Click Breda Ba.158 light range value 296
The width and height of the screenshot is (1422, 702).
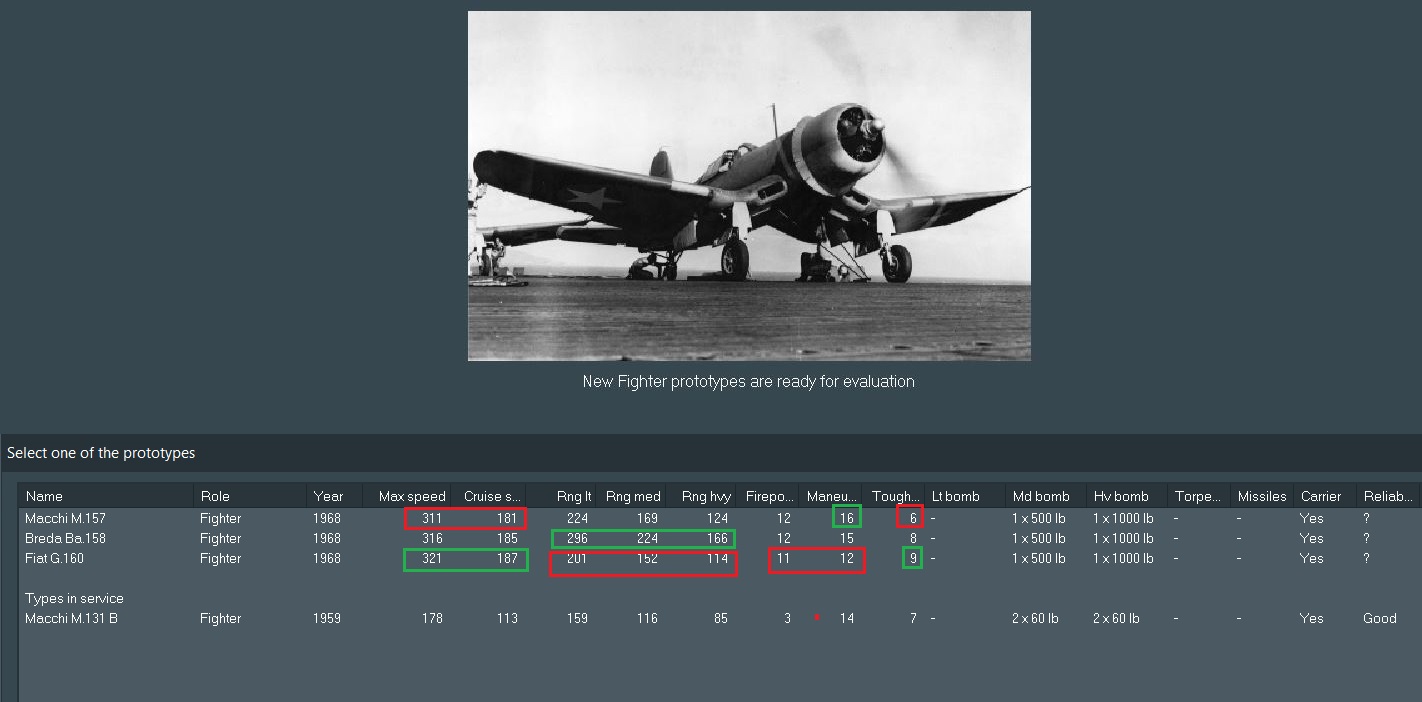pyautogui.click(x=577, y=539)
